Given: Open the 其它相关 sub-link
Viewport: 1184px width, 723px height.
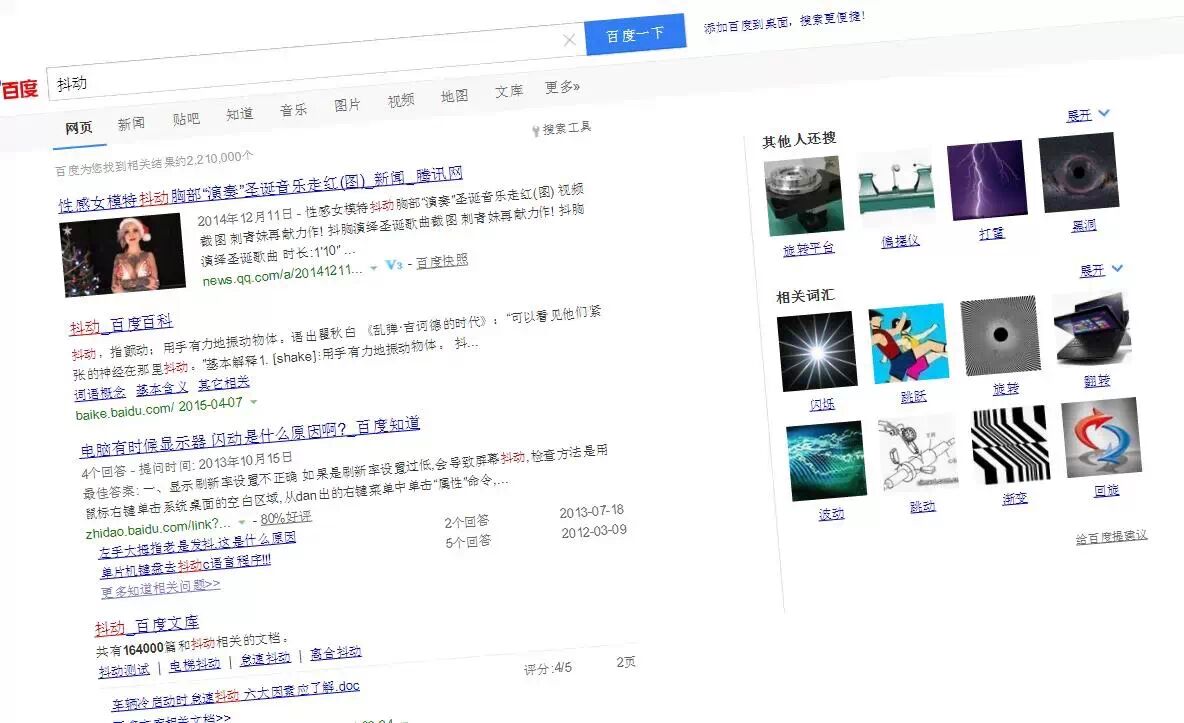Looking at the screenshot, I should pyautogui.click(x=224, y=384).
